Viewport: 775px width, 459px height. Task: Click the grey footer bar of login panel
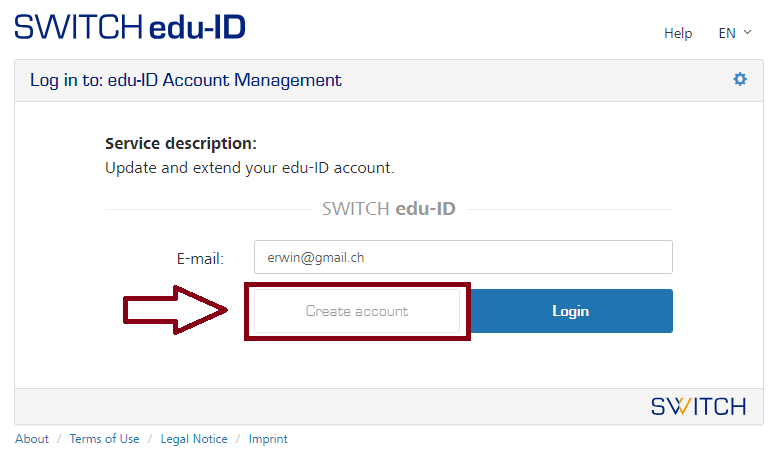[300, 406]
